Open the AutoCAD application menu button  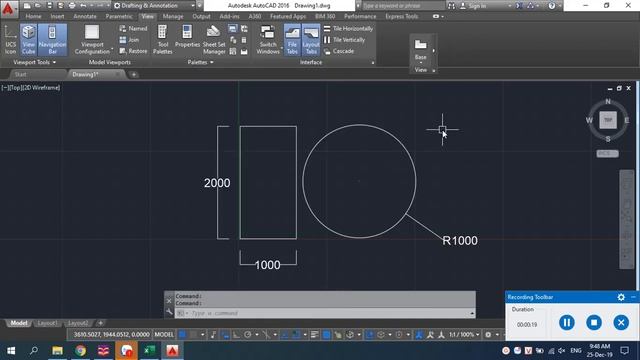coord(8,8)
